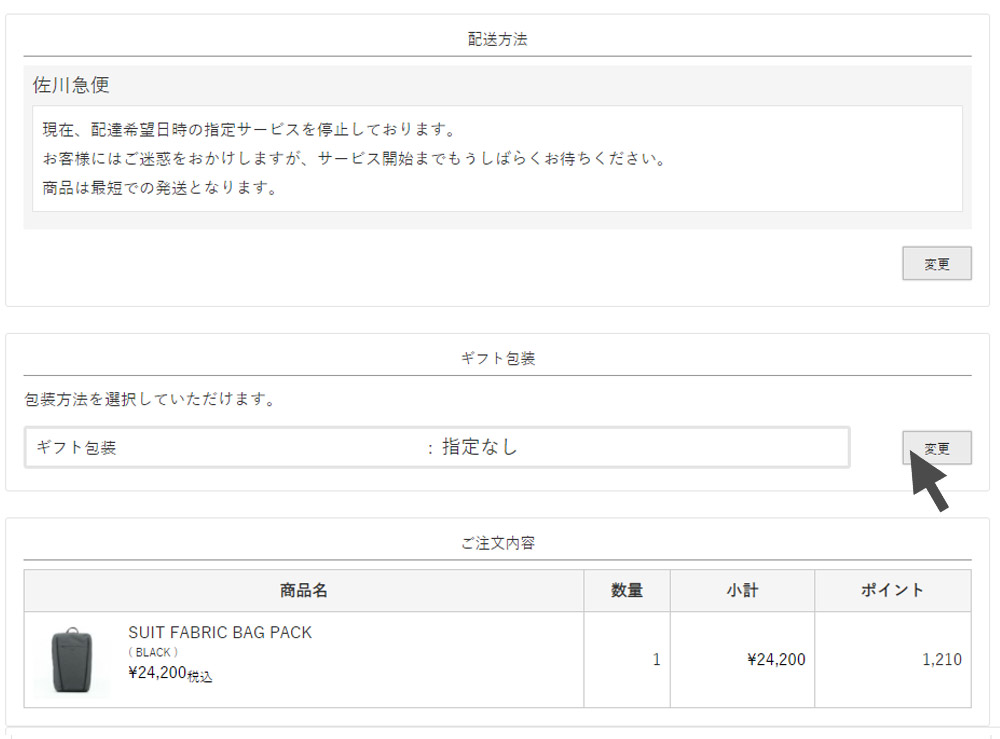This screenshot has width=1000, height=739.
Task: Click the 数量 column header
Action: pyautogui.click(x=627, y=591)
